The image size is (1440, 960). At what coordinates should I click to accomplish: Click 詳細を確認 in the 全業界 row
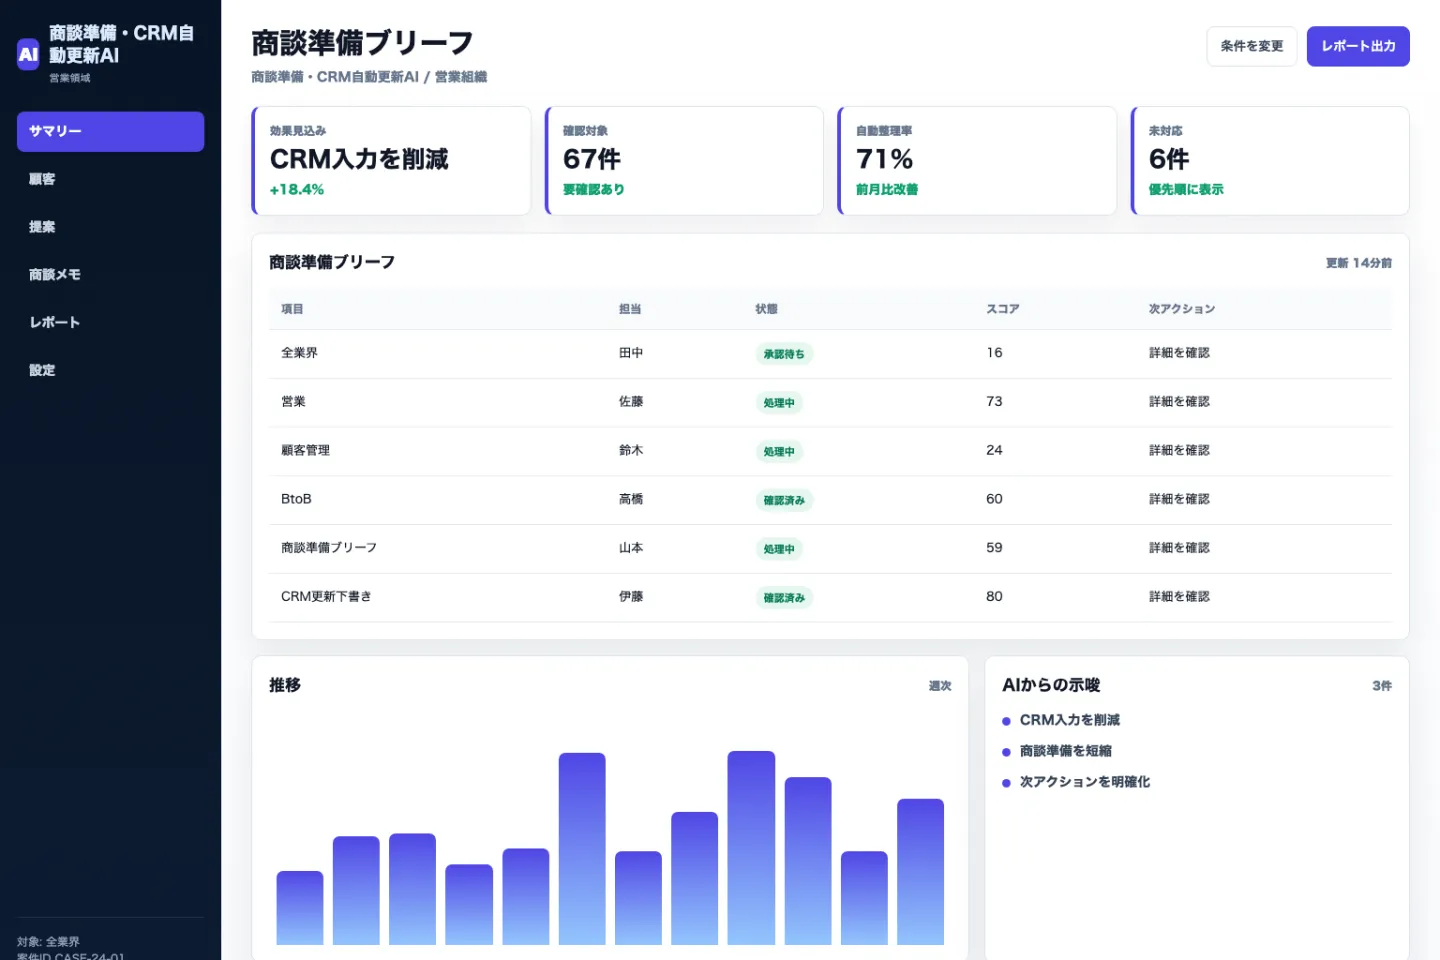1179,353
